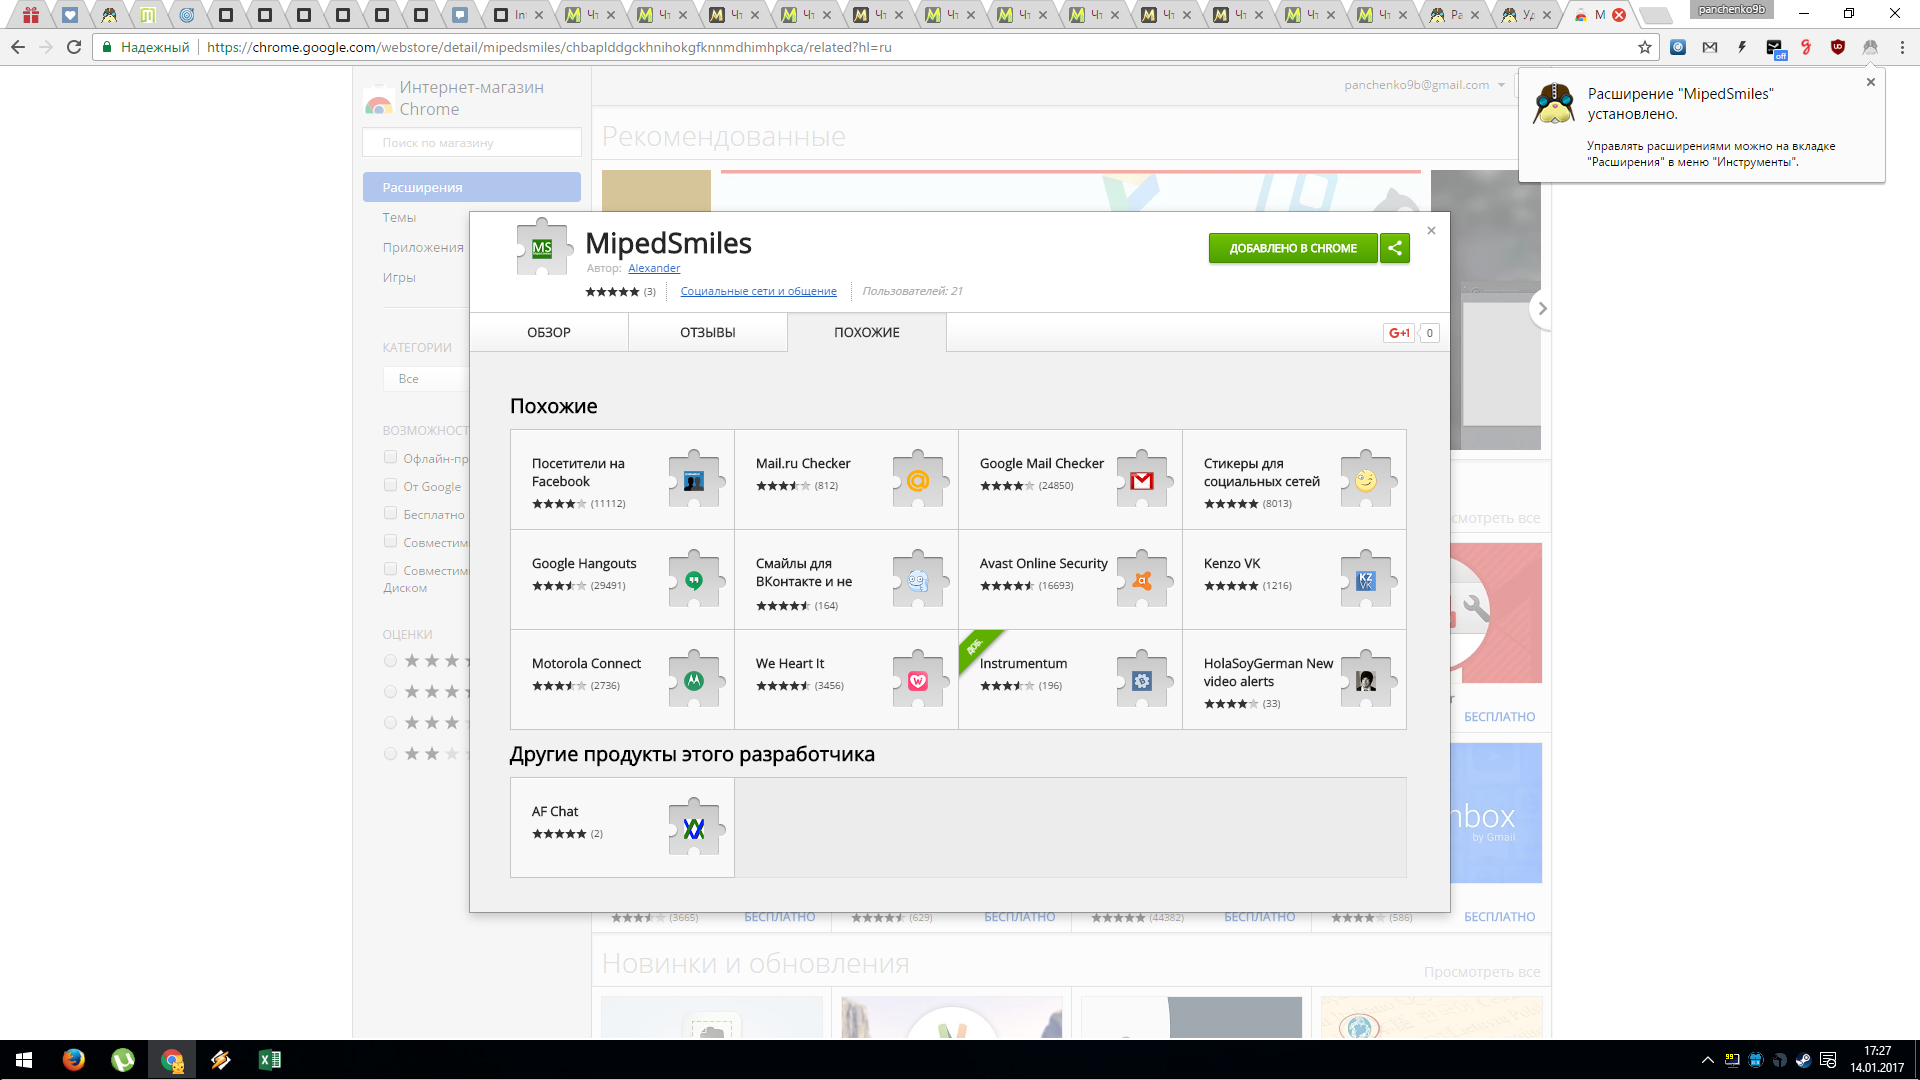Screen dimensions: 1920x1080
Task: Open the Социальные сети и общение category link
Action: tap(759, 291)
